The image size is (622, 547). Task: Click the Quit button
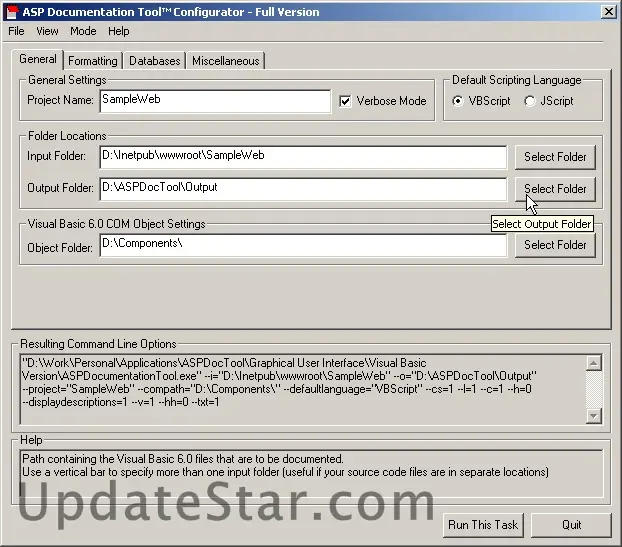pos(571,525)
